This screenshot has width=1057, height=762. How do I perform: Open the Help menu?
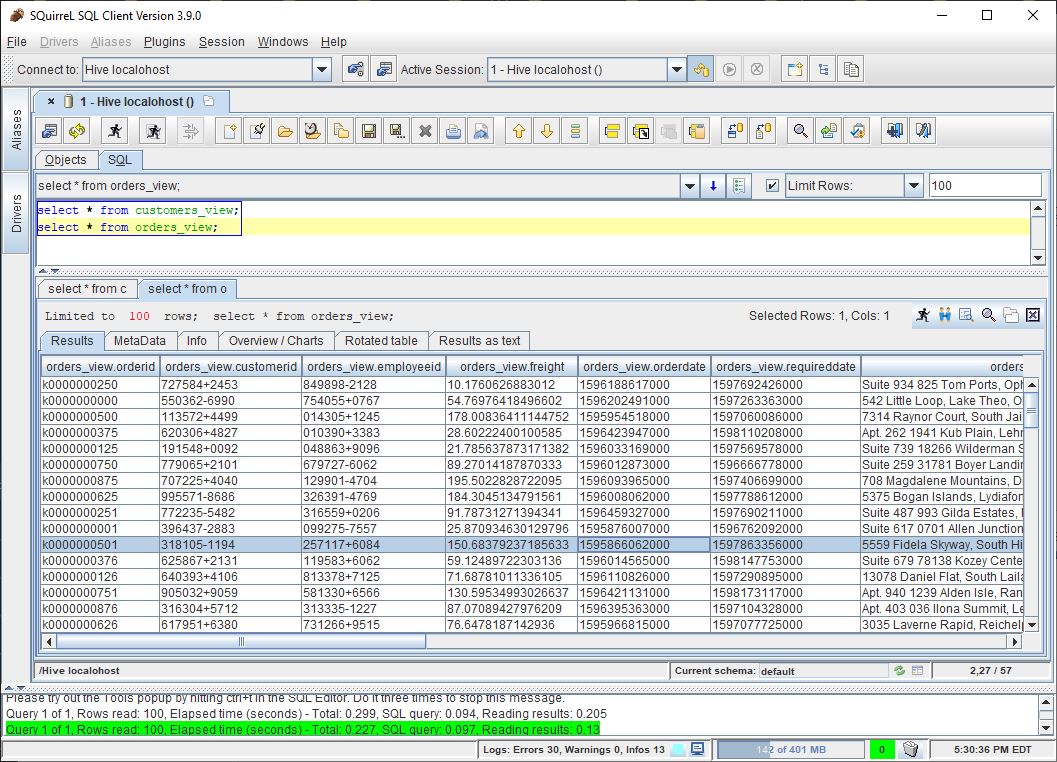(334, 42)
